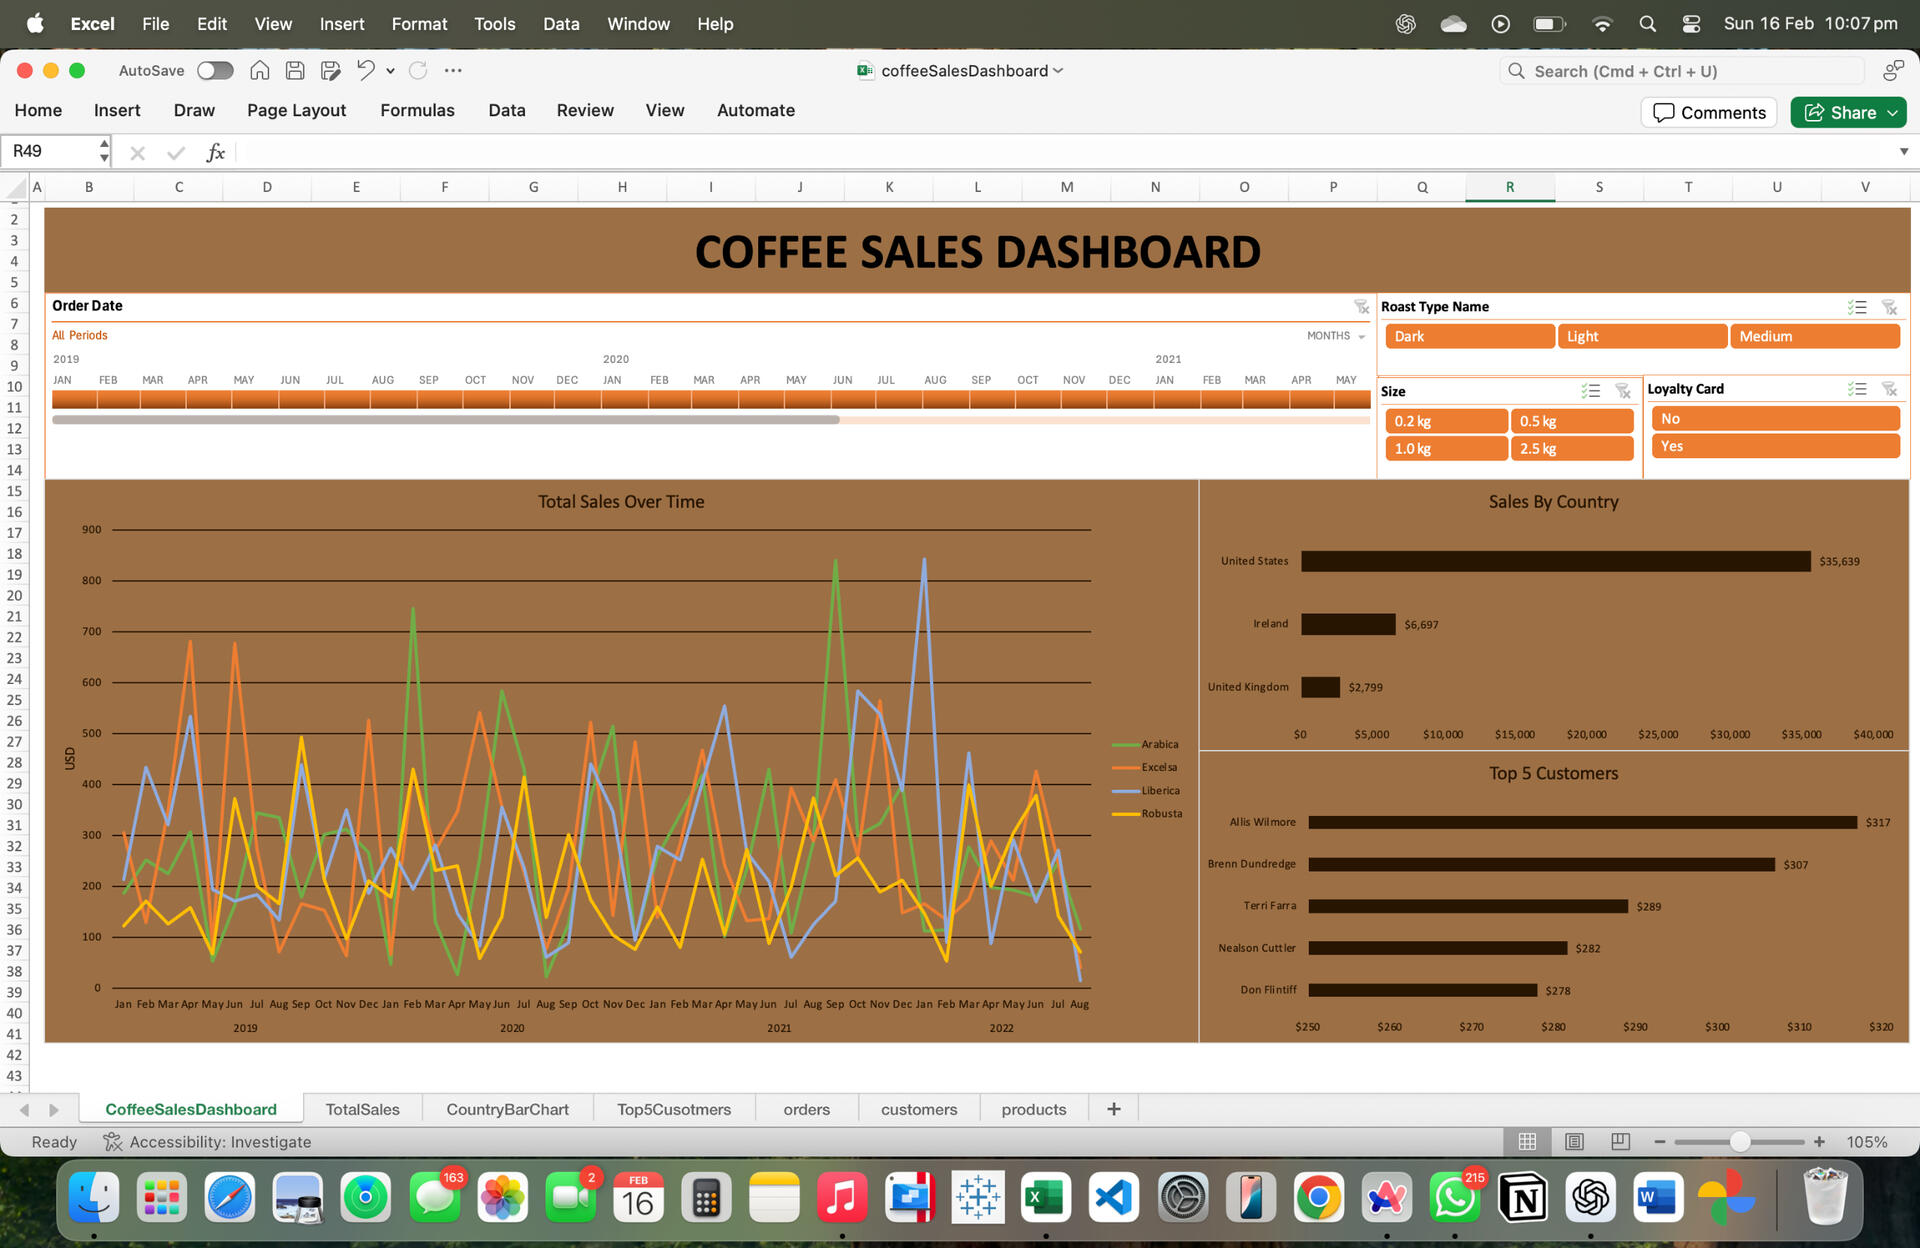This screenshot has height=1248, width=1920.
Task: Click the zoom slider in the status bar
Action: point(1739,1141)
